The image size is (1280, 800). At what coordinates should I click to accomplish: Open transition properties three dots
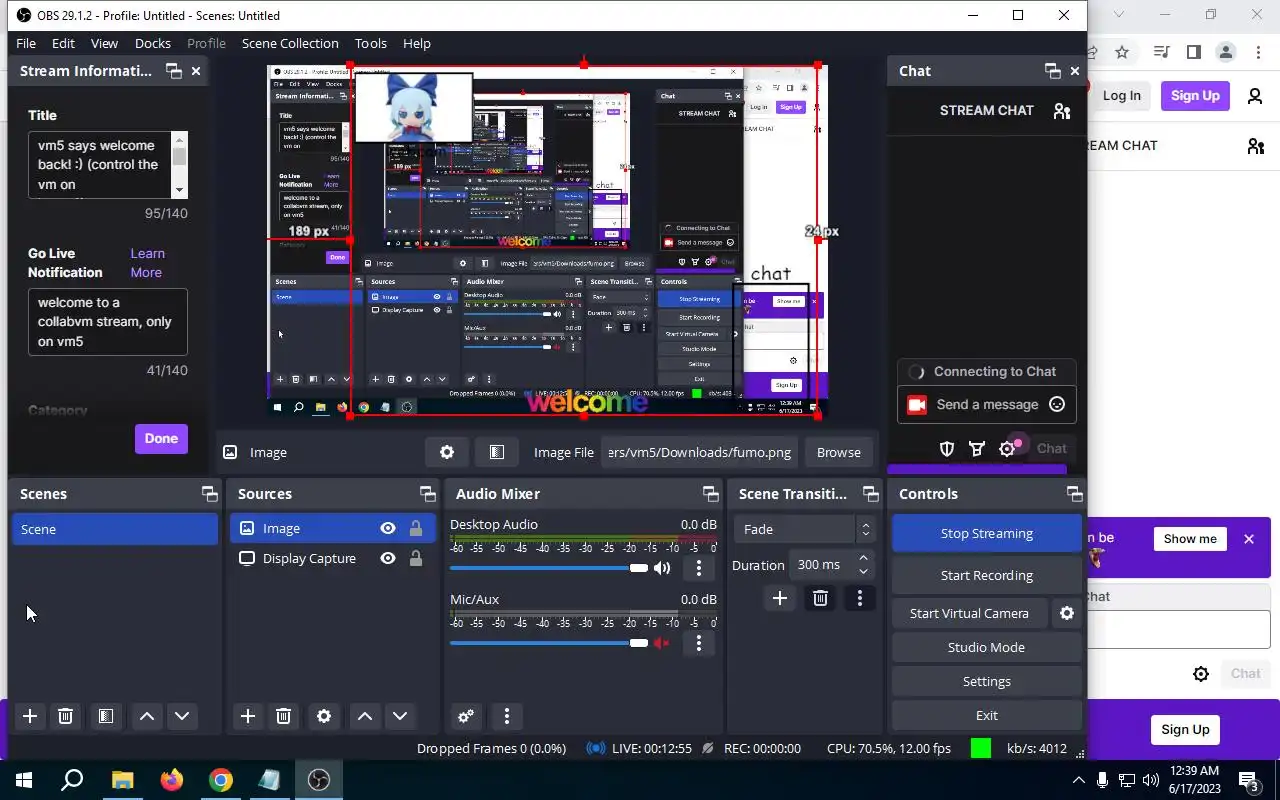860,598
